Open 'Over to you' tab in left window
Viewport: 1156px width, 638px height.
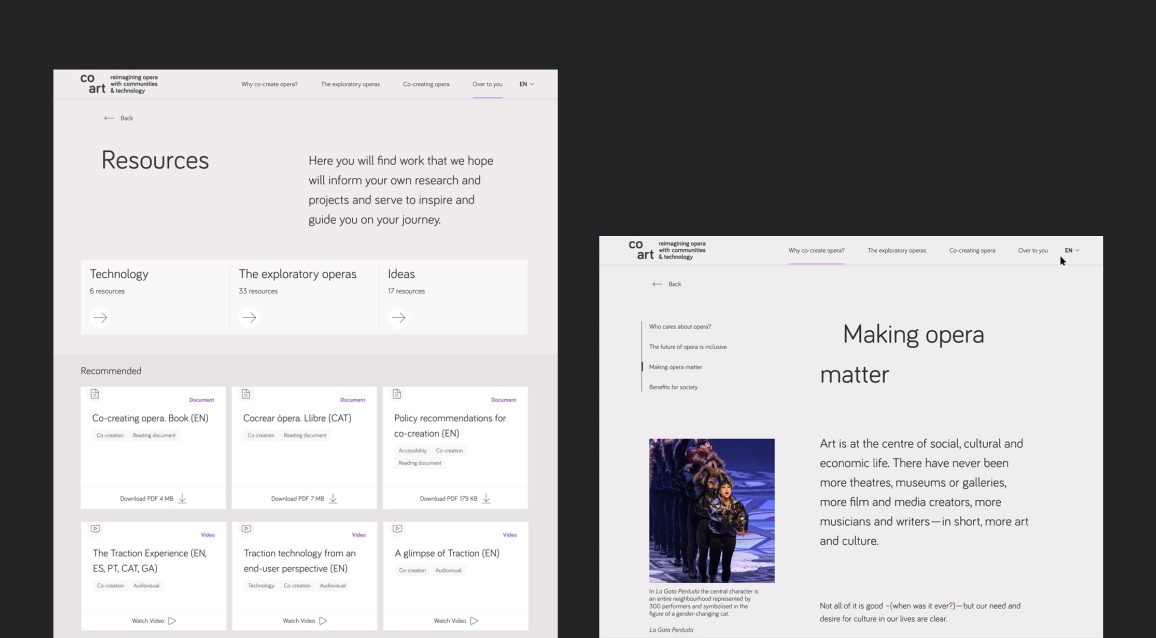[487, 84]
